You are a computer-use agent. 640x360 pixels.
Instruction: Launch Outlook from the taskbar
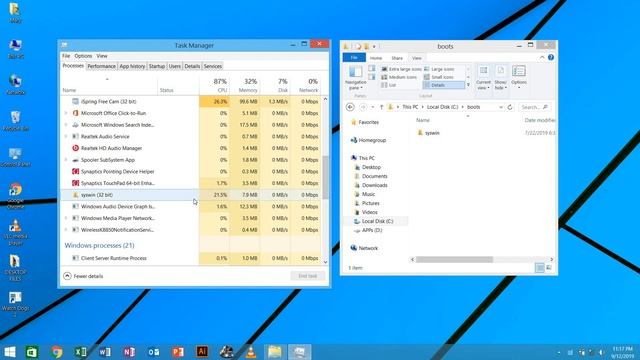[x=153, y=352]
